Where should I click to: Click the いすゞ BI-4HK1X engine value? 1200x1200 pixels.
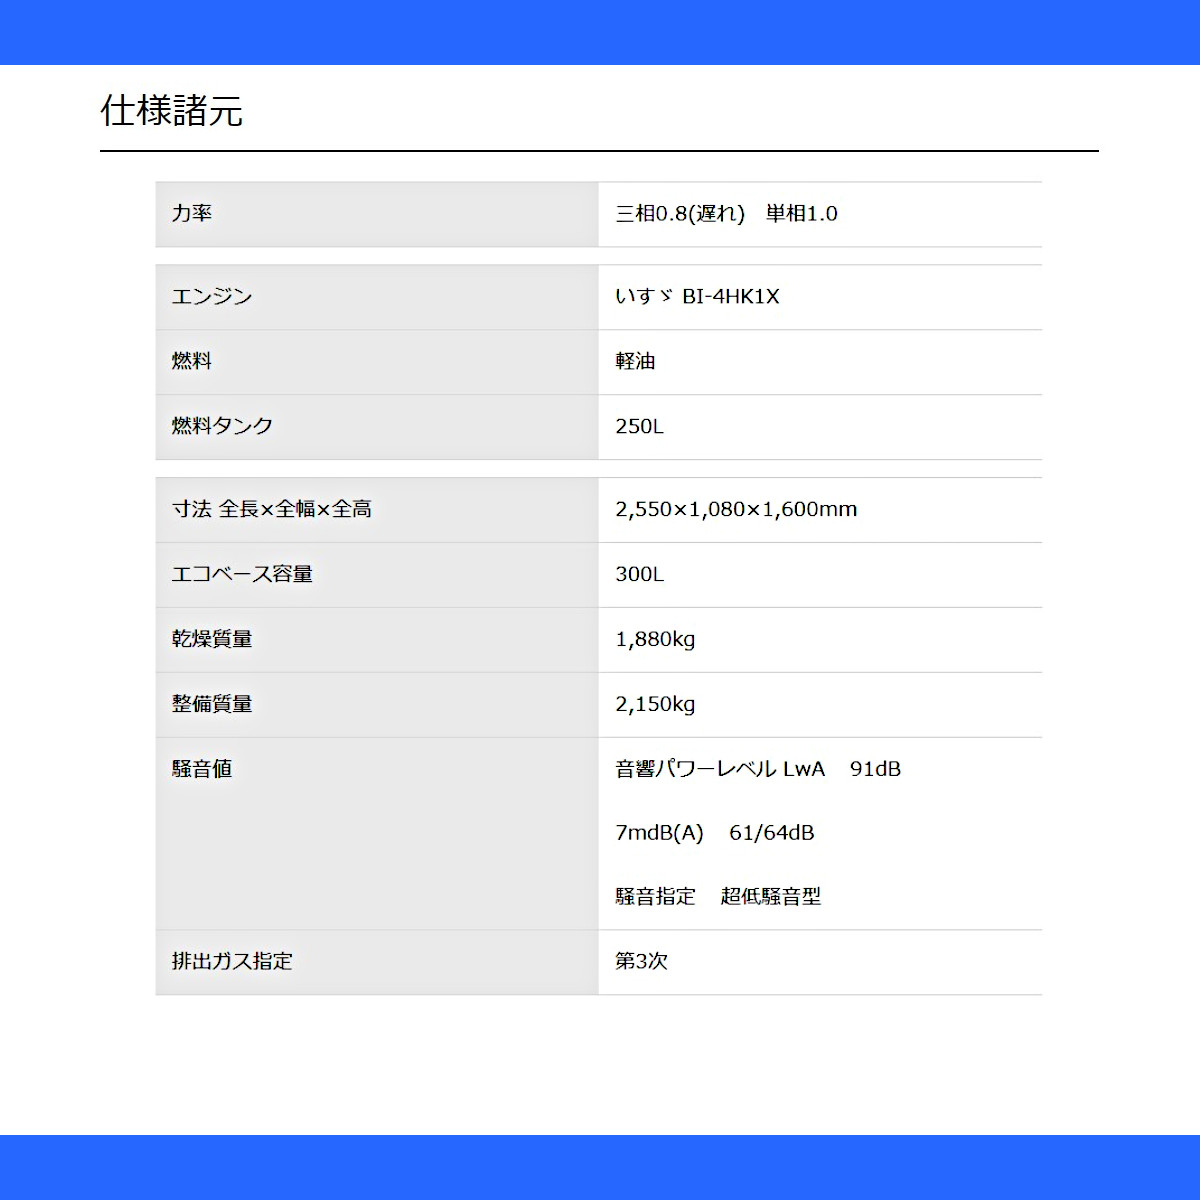tap(697, 296)
